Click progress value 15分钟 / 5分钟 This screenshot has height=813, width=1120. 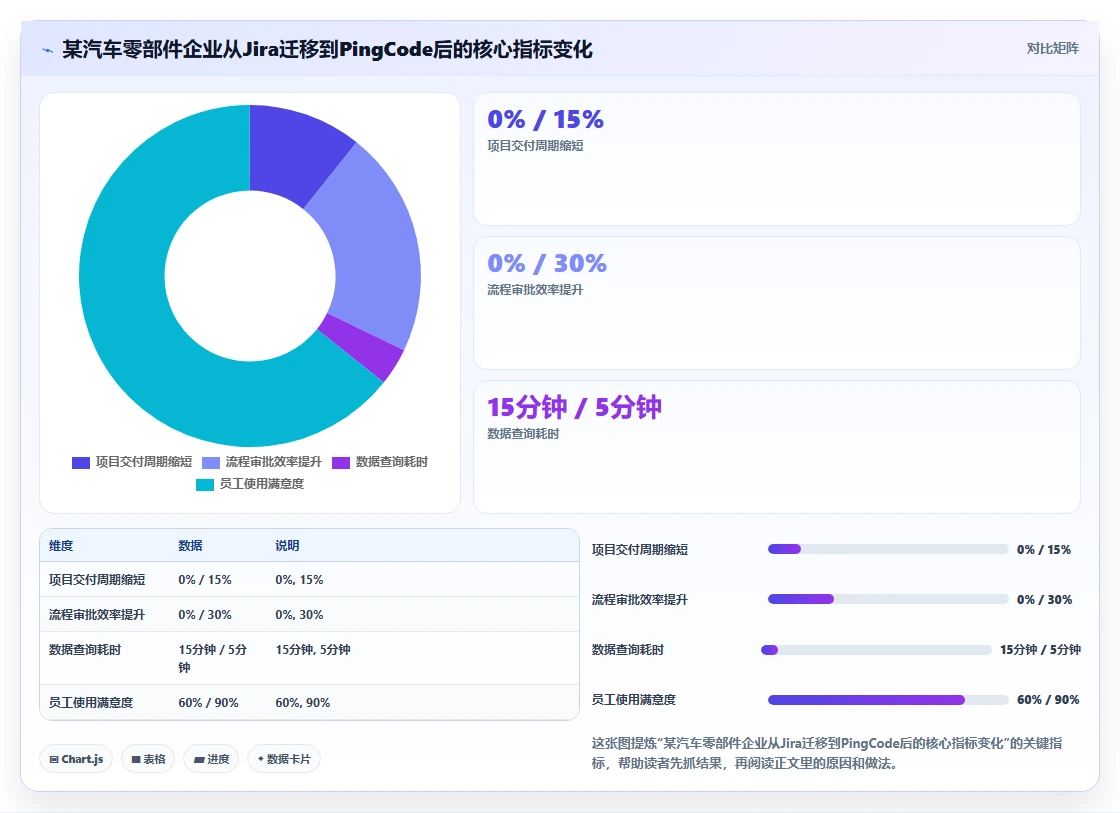point(1040,649)
